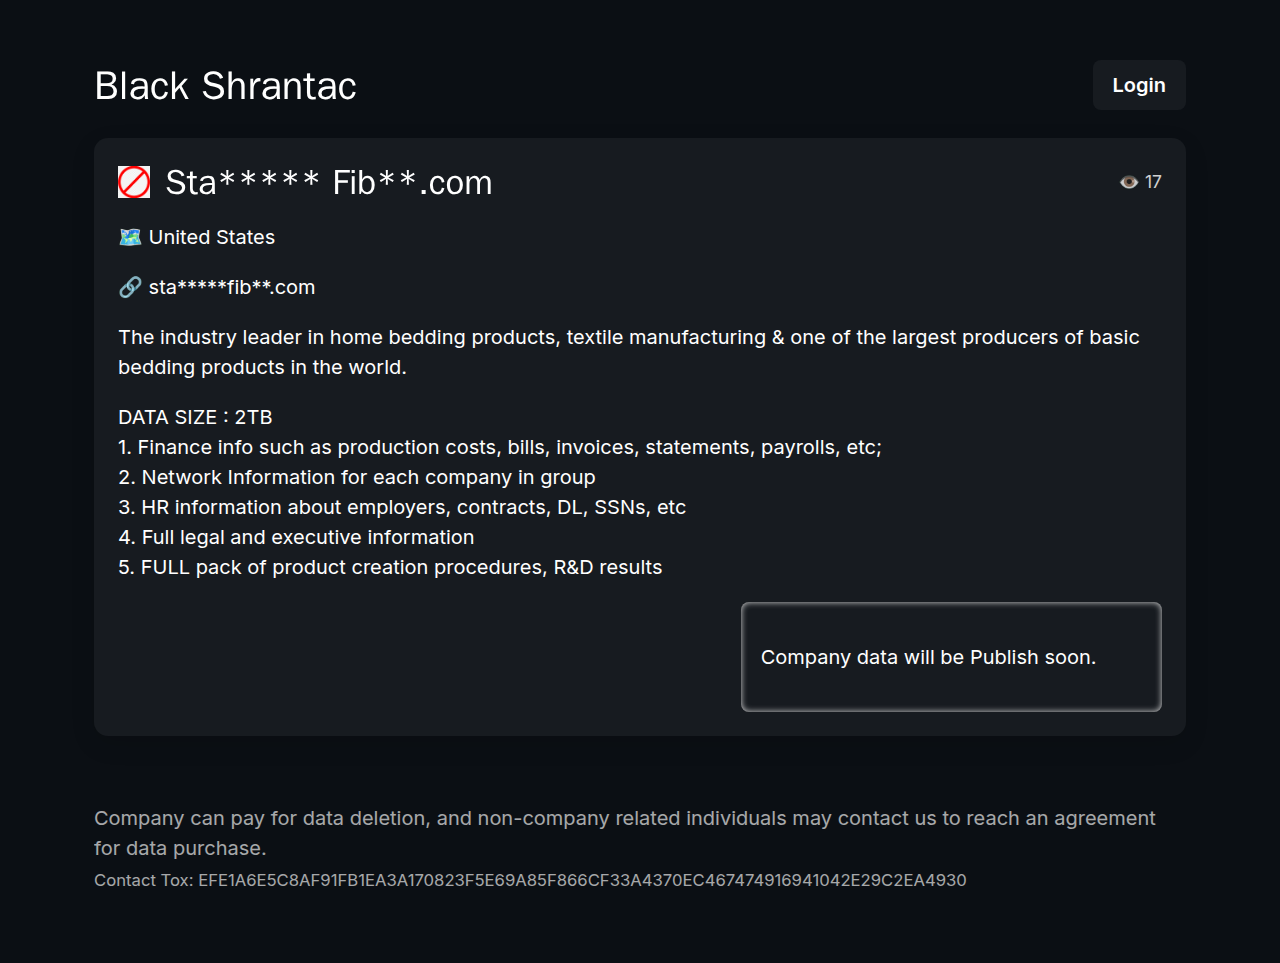Click the United States country label
Screen dimensions: 1280x963
(x=211, y=237)
